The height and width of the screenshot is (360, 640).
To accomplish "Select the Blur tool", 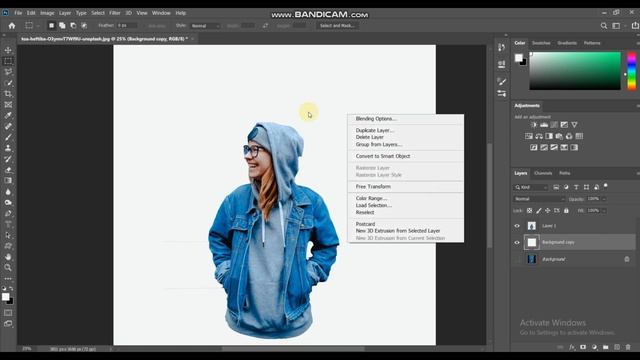I will [x=8, y=192].
